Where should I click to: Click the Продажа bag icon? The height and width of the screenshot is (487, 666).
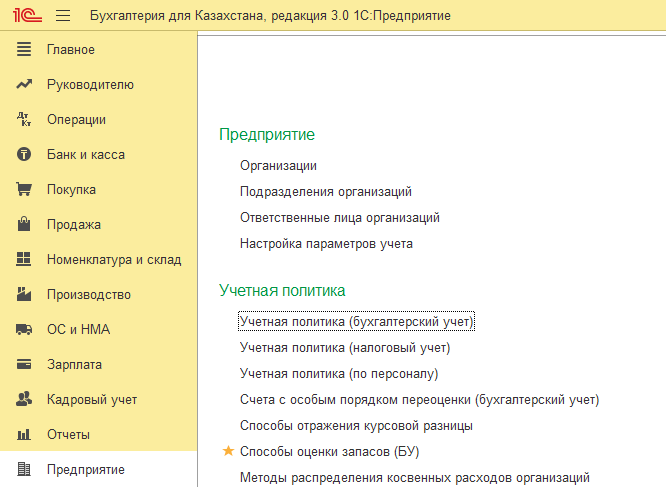coord(24,224)
